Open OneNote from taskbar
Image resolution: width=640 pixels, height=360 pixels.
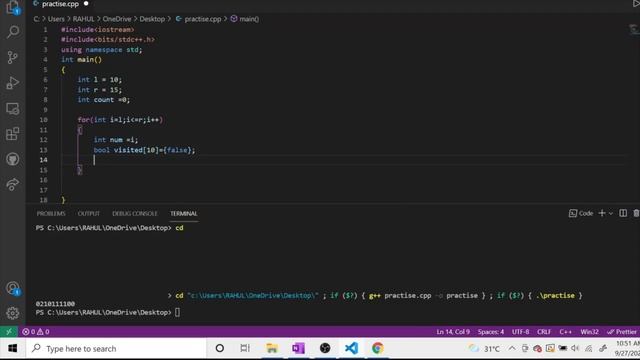pos(298,348)
